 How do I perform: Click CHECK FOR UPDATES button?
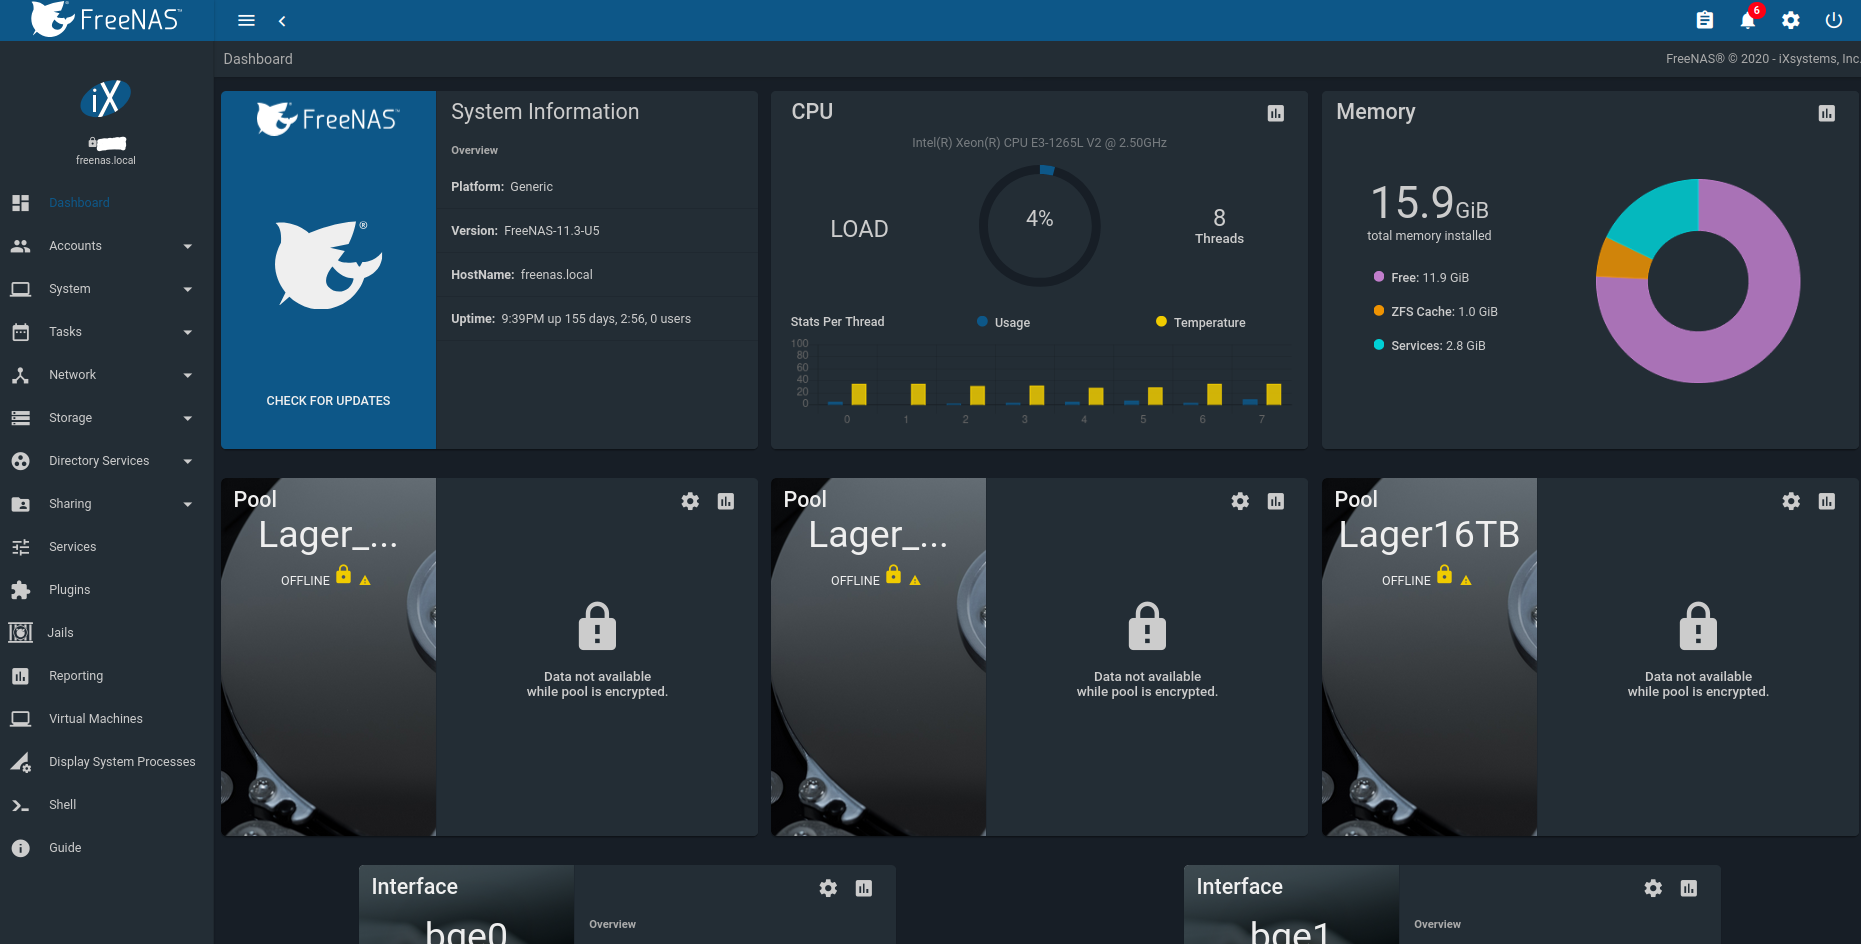(x=328, y=401)
